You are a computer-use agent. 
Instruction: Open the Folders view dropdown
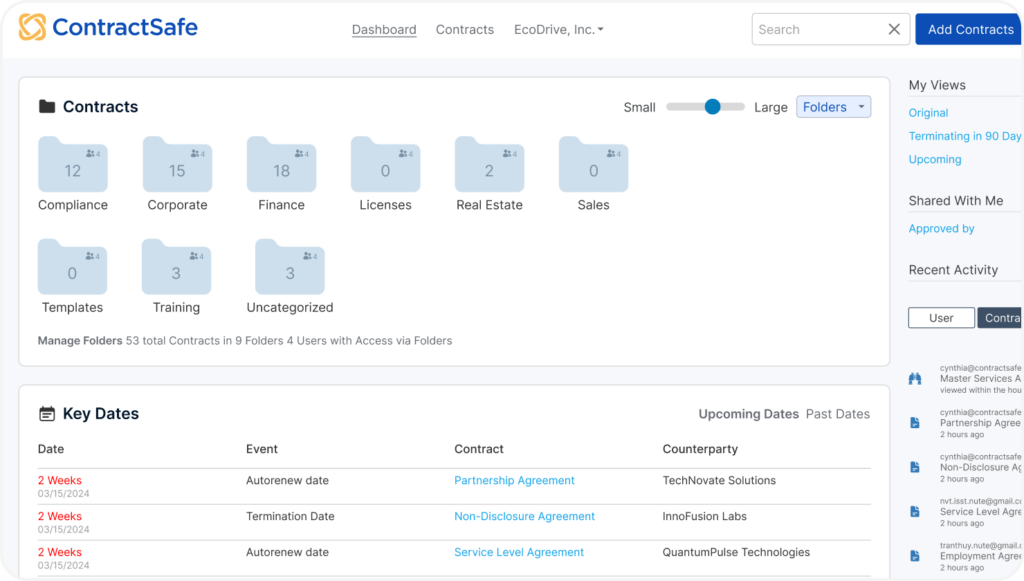pyautogui.click(x=833, y=106)
